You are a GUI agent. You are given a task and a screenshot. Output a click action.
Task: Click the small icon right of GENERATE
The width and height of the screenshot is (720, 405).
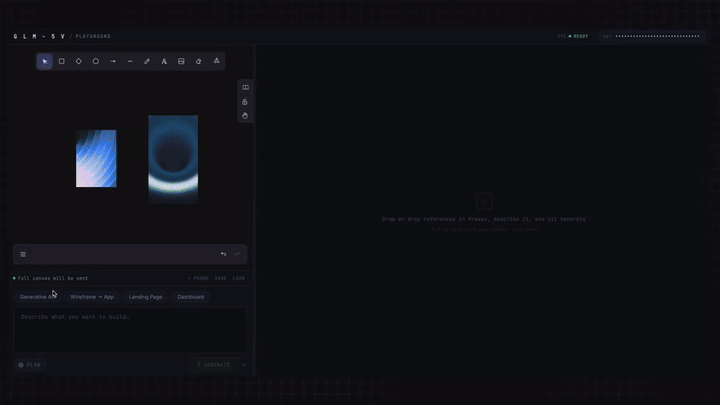tap(244, 365)
